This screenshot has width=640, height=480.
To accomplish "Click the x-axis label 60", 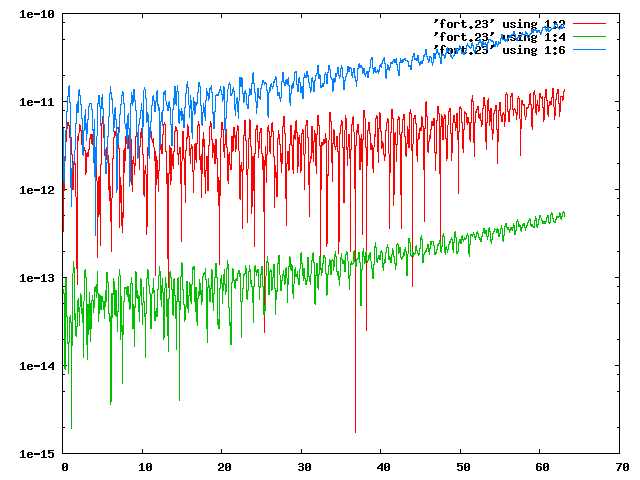I will coord(542,467).
